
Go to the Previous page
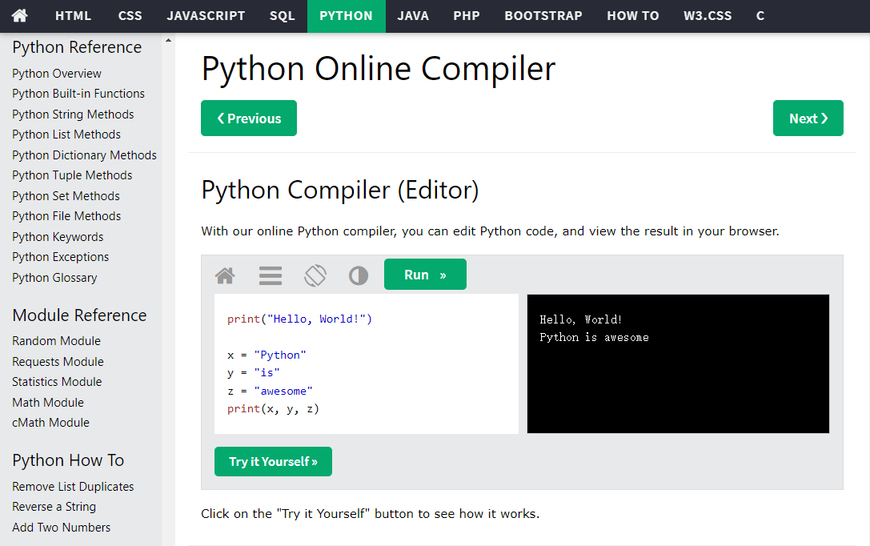[249, 118]
